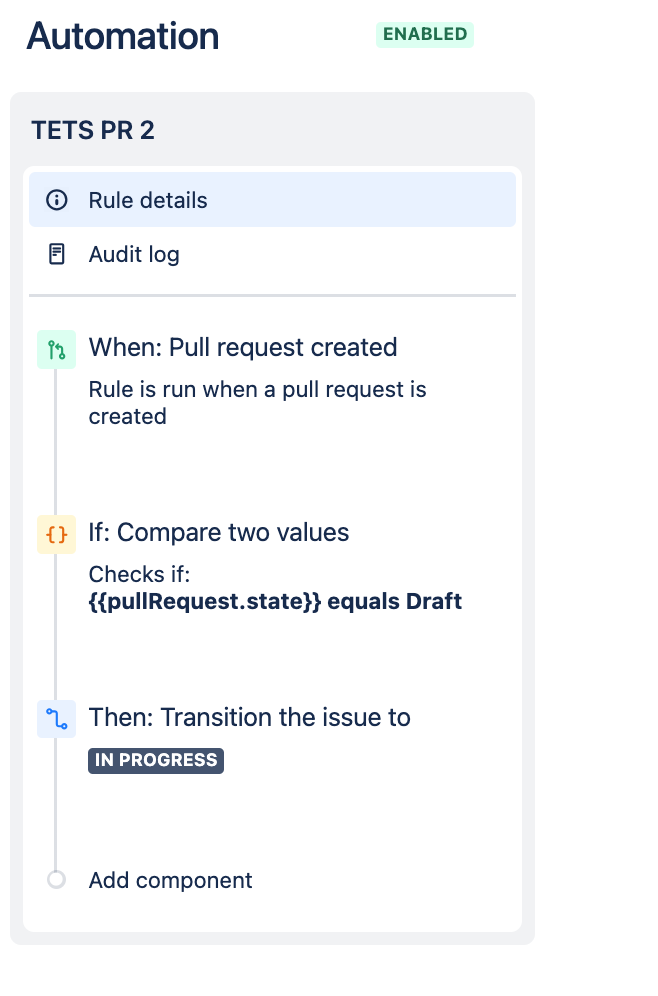Open the Transition the issue action
The width and height of the screenshot is (658, 996).
pos(250,717)
